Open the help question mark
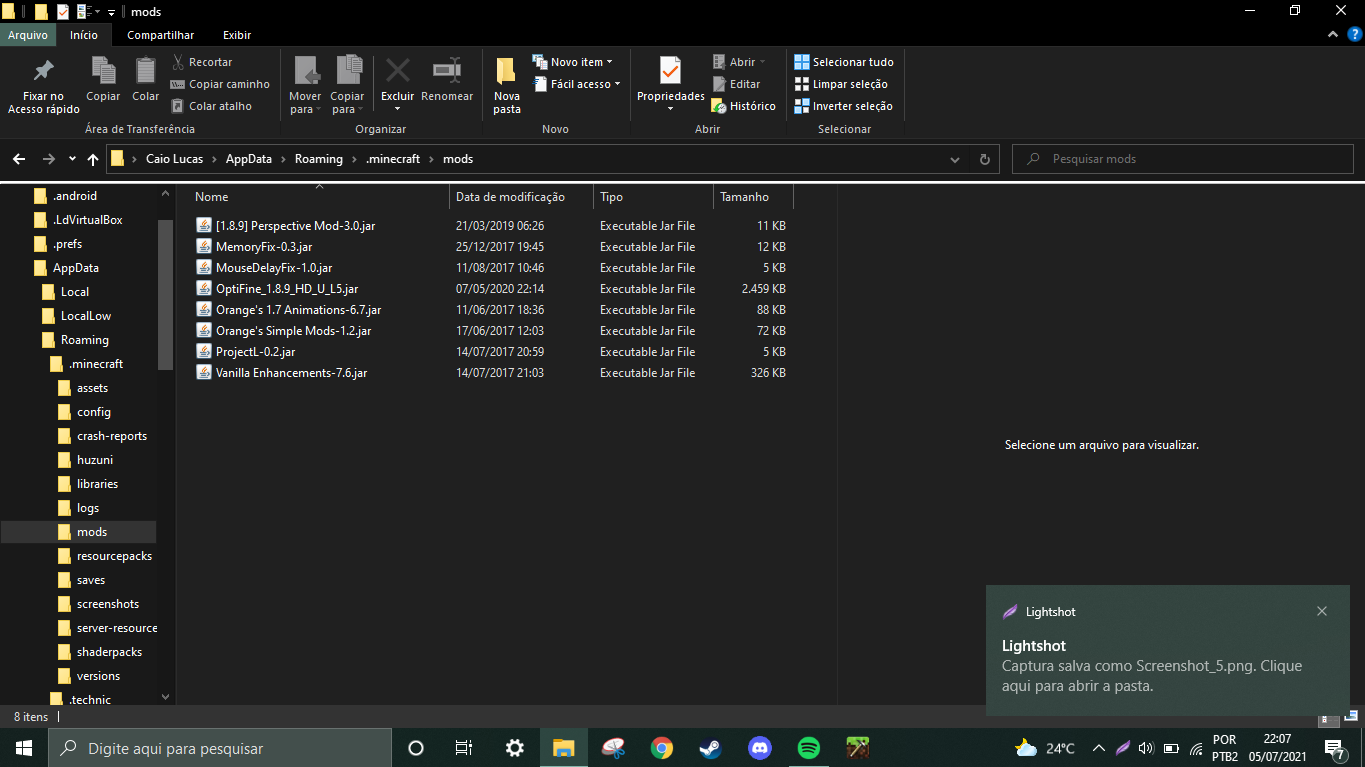The width and height of the screenshot is (1365, 767). (x=1353, y=34)
